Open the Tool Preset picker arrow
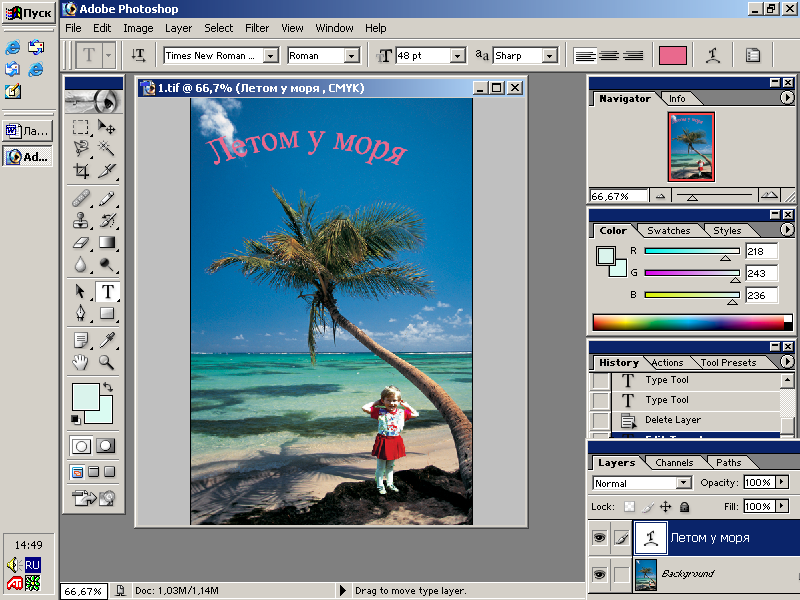The width and height of the screenshot is (800, 600). coord(108,55)
